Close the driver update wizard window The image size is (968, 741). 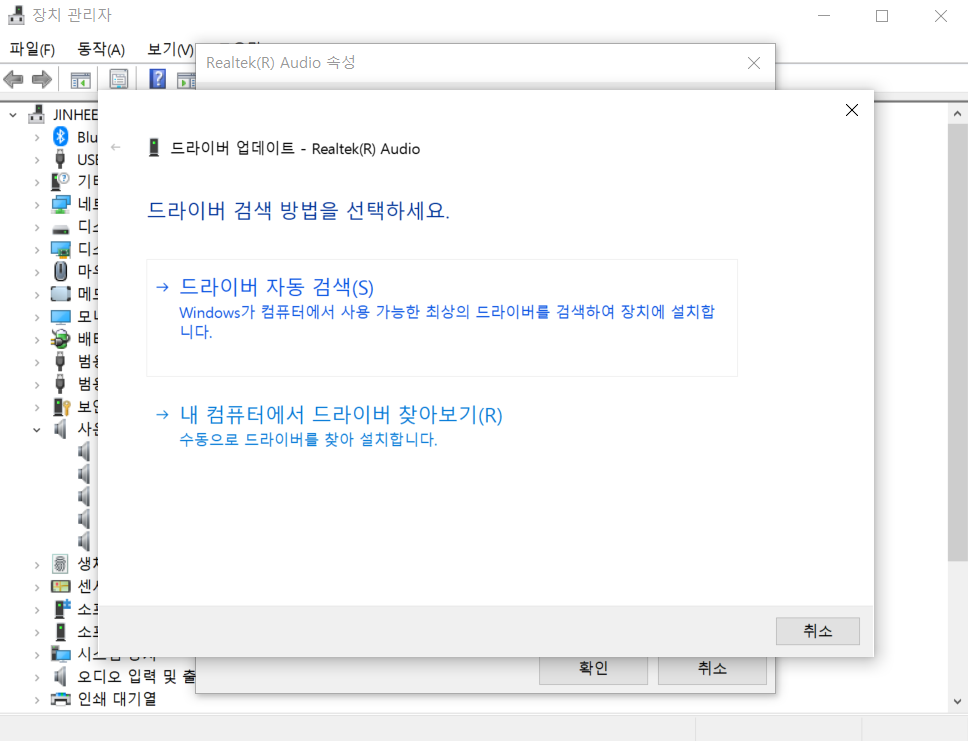click(851, 110)
